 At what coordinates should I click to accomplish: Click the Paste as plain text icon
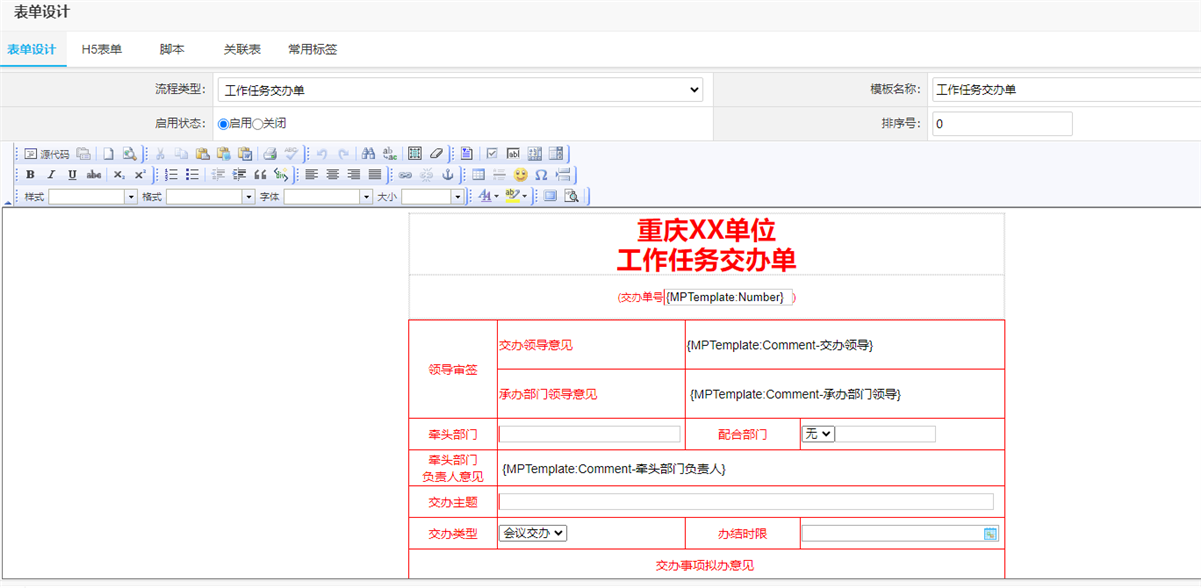(223, 154)
